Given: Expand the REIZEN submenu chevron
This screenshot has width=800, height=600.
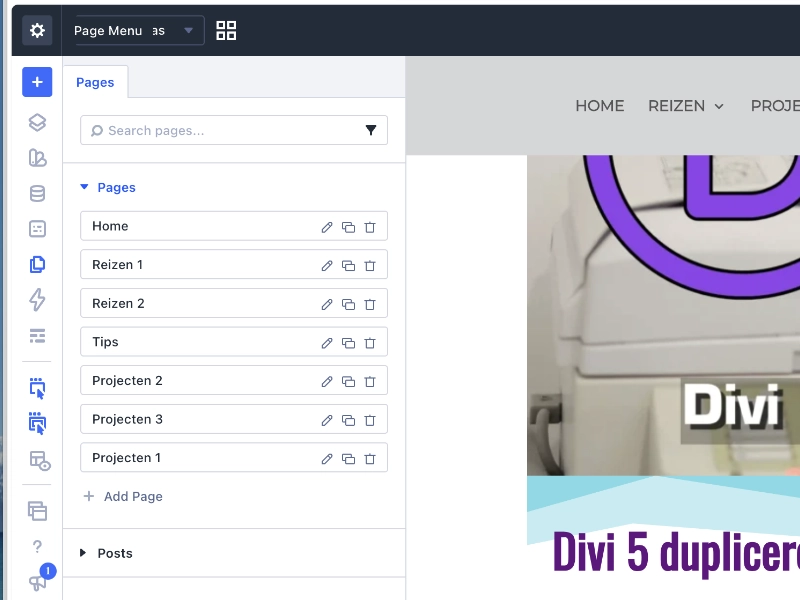Looking at the screenshot, I should point(719,106).
